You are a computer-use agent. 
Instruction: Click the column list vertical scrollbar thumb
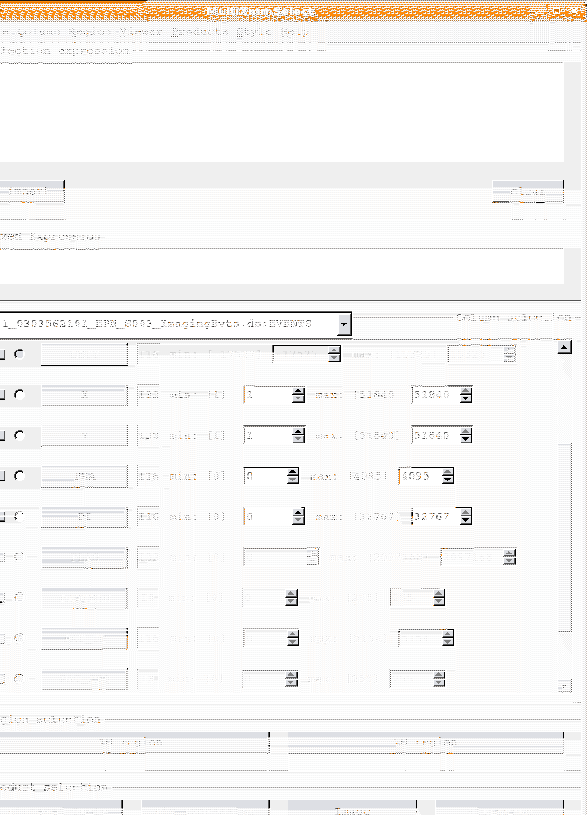coord(565,537)
